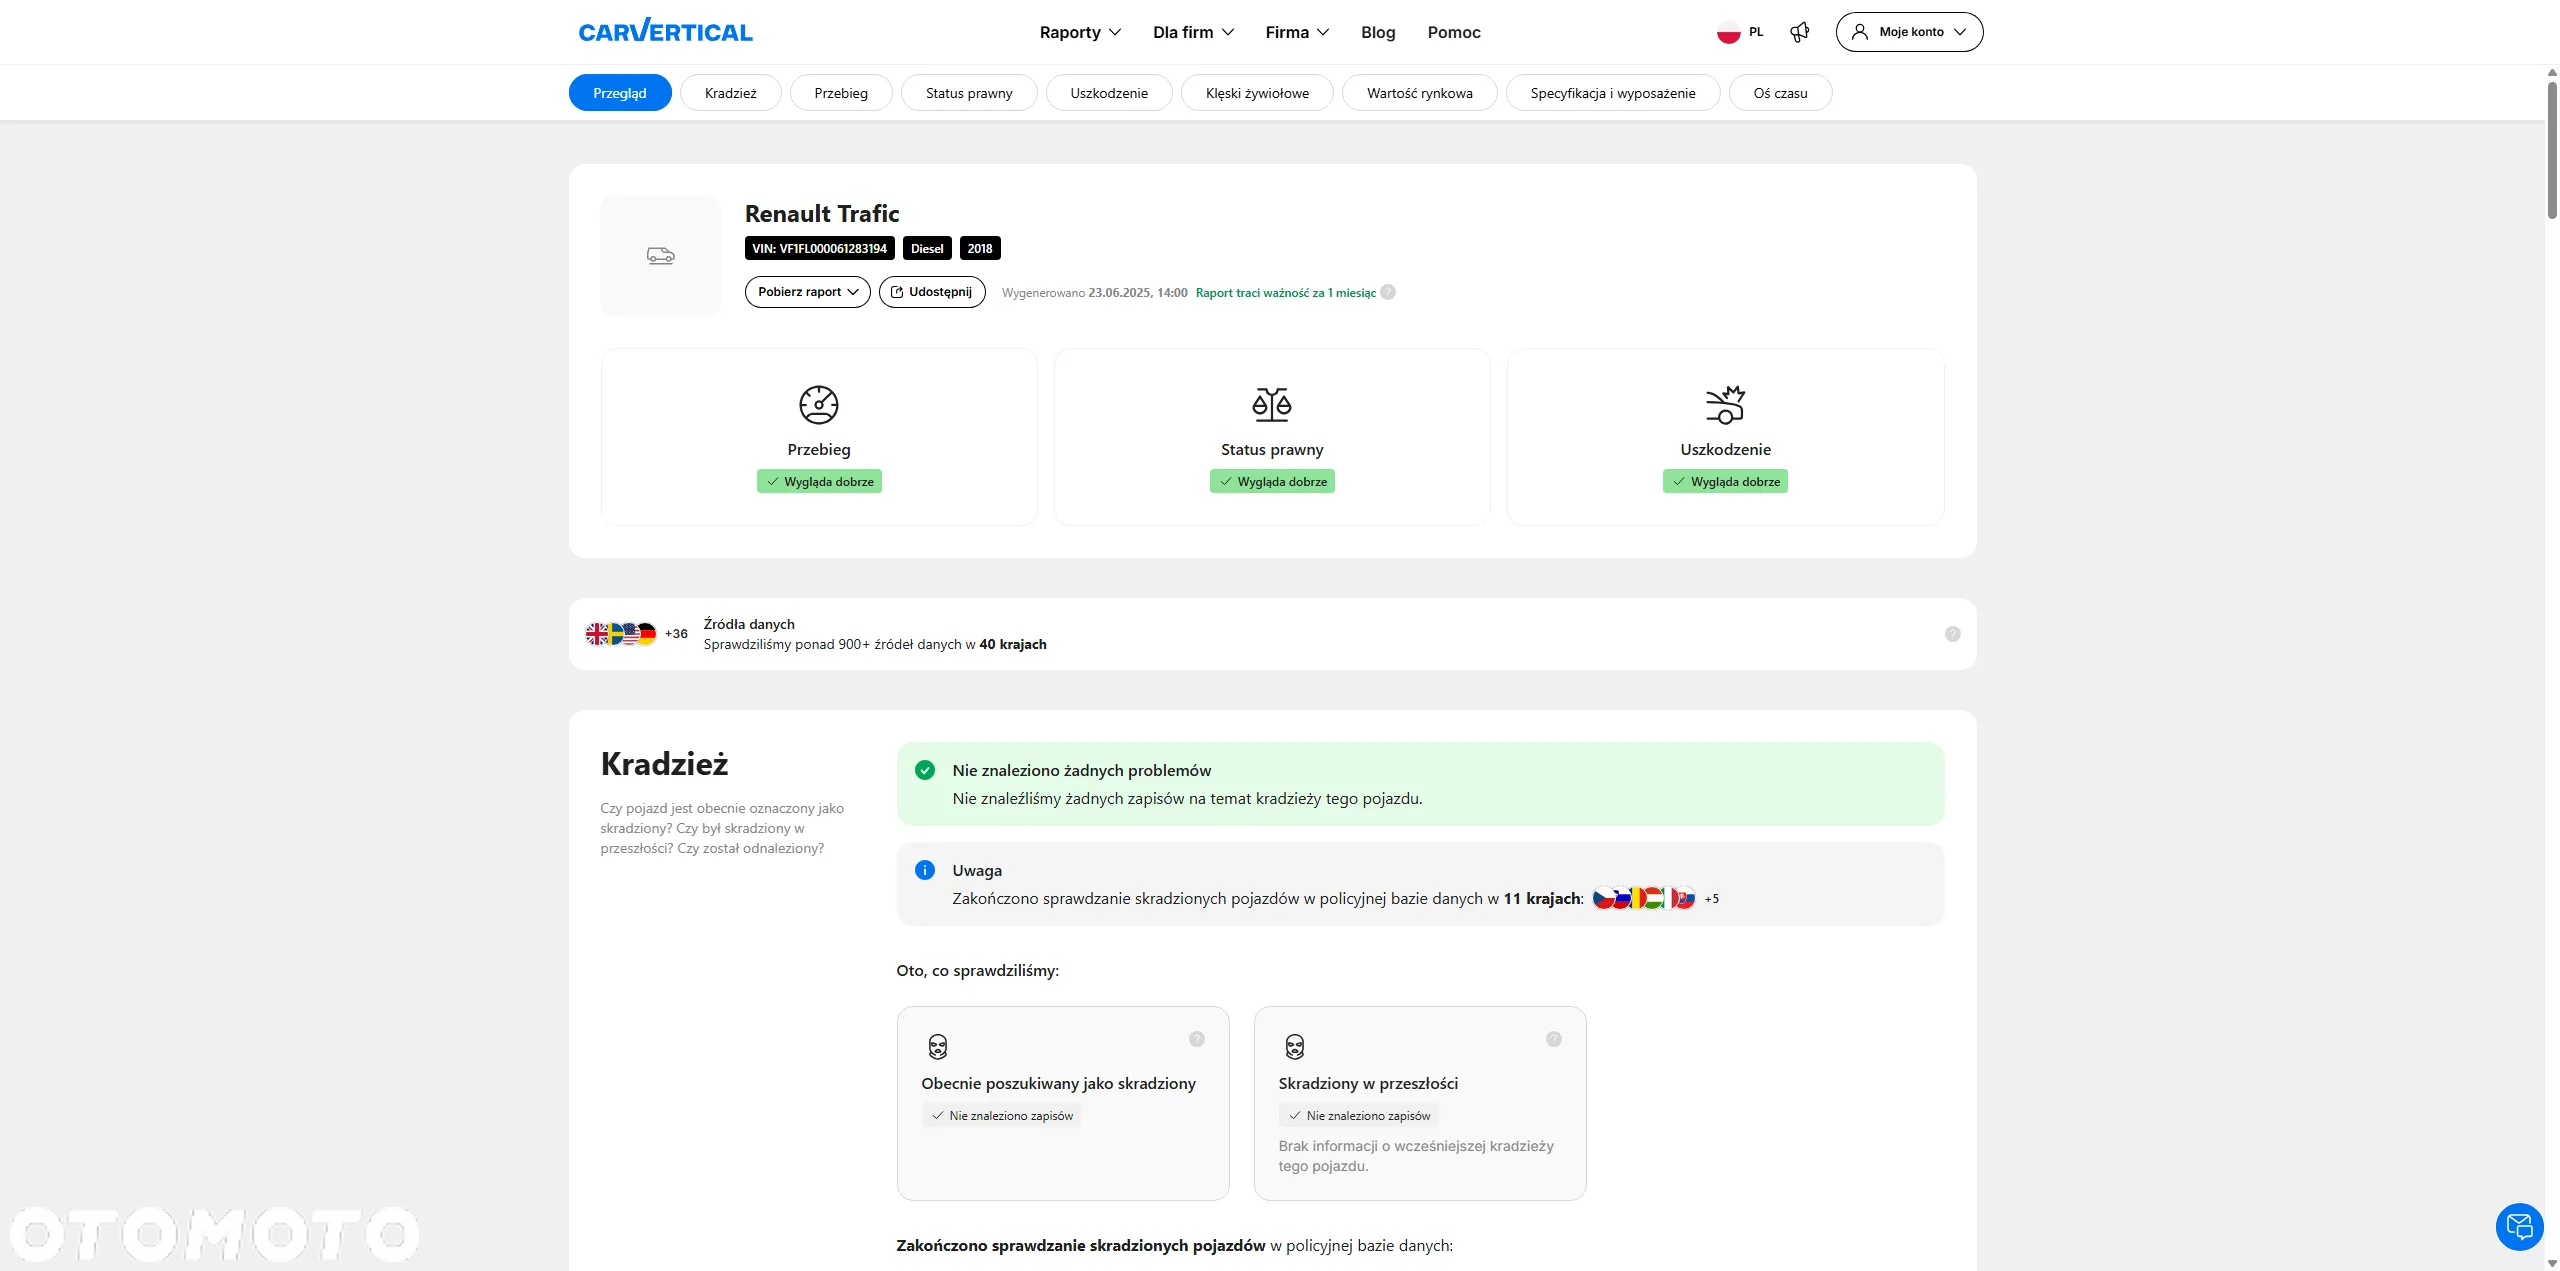
Task: Open the announcements megaphone icon
Action: pyautogui.click(x=1800, y=32)
